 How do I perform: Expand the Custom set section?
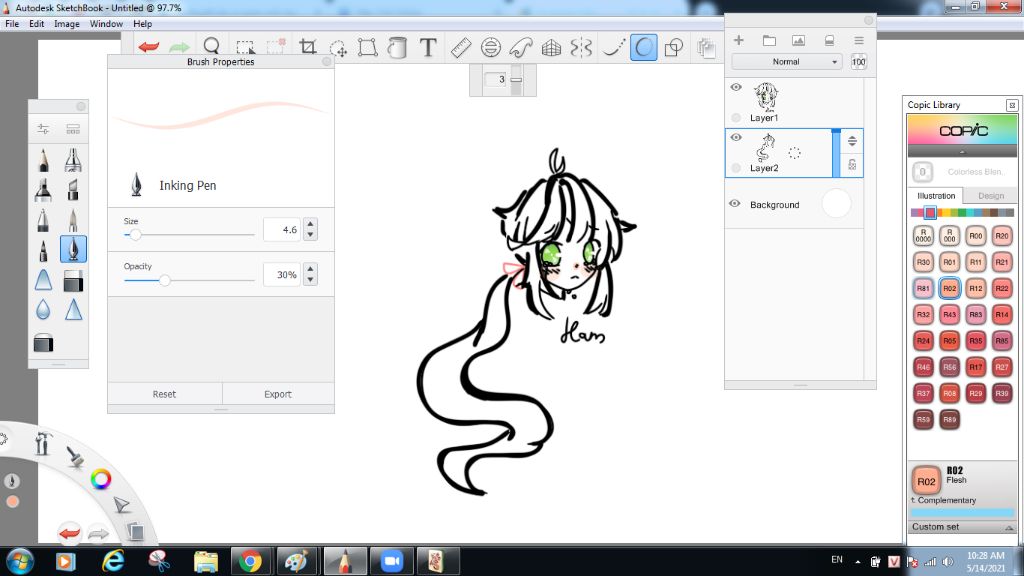(x=962, y=526)
